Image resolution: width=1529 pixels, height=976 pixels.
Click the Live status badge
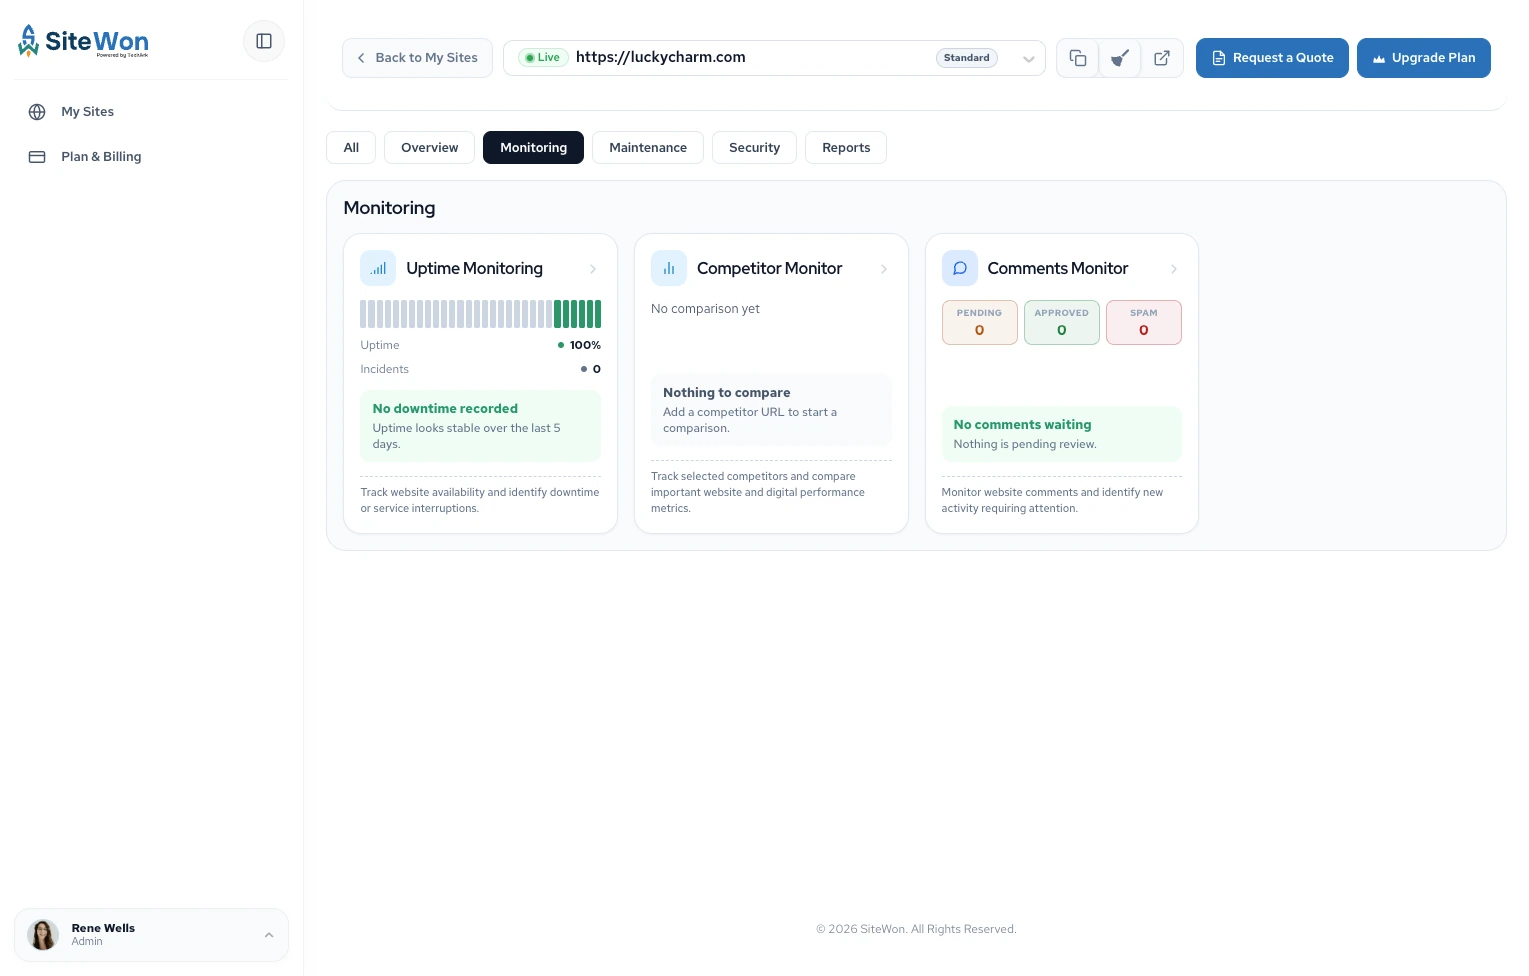tap(543, 58)
